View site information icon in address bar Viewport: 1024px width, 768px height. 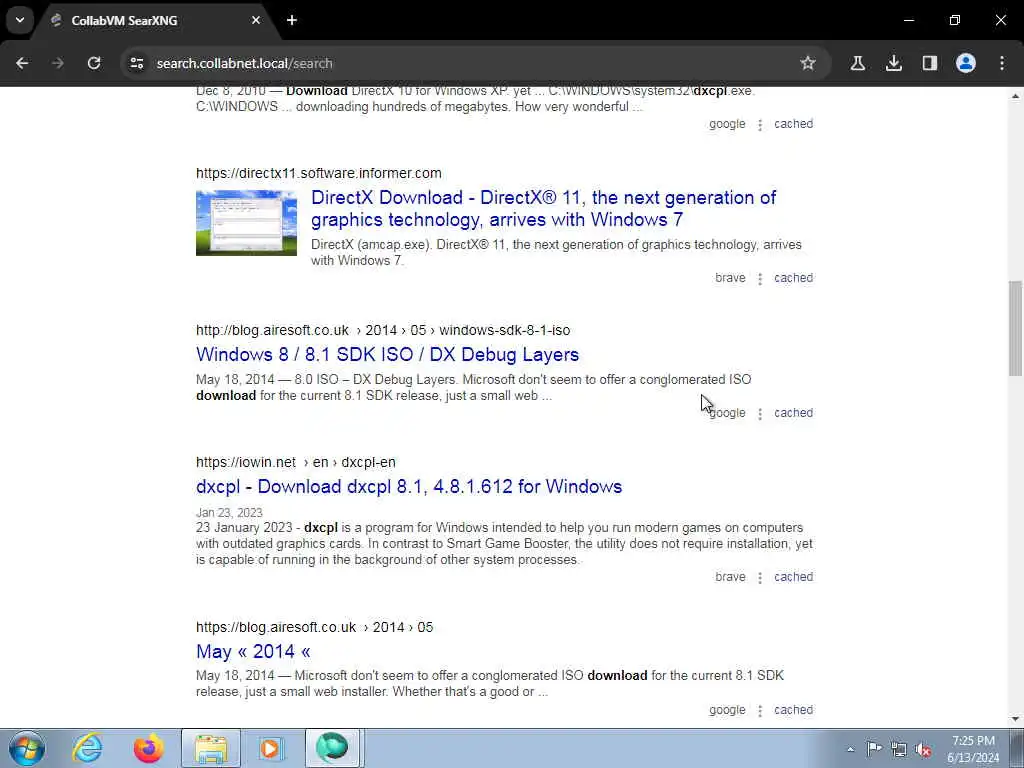coord(136,63)
